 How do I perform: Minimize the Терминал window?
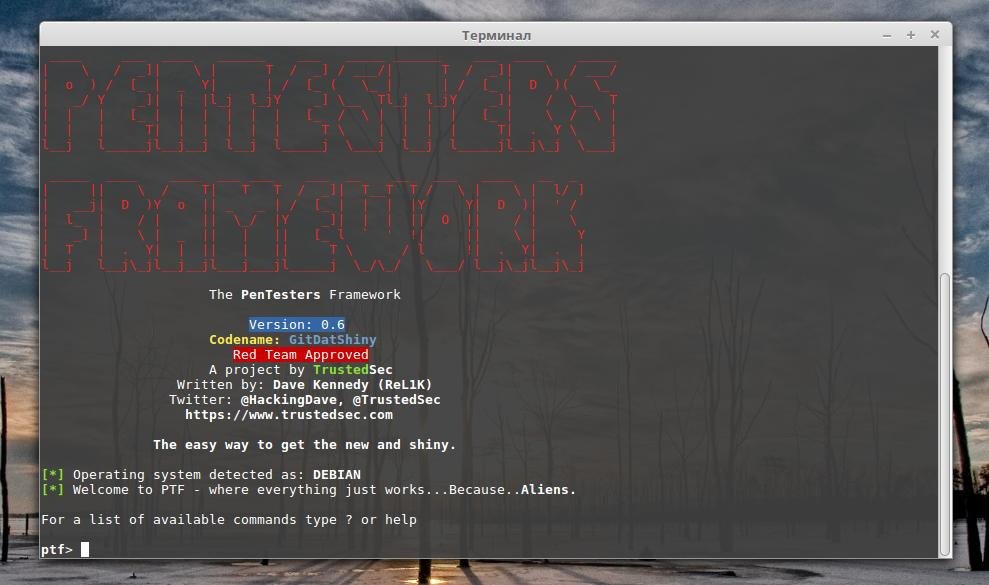[x=887, y=35]
